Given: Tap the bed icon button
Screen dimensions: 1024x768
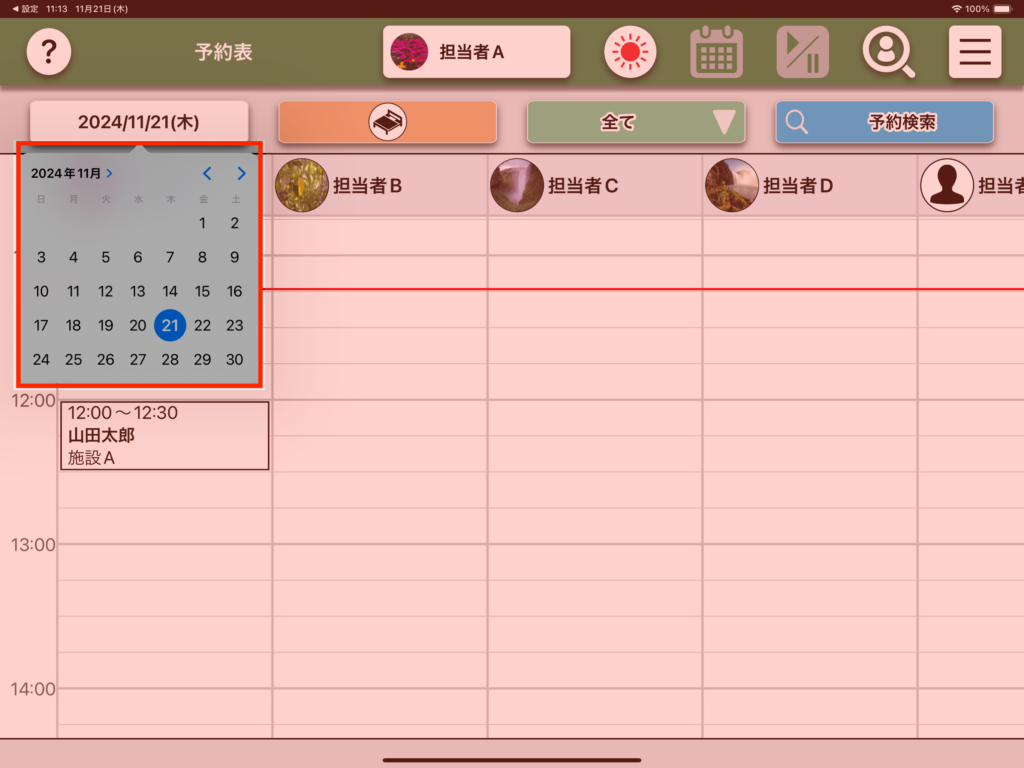Looking at the screenshot, I should [x=387, y=122].
